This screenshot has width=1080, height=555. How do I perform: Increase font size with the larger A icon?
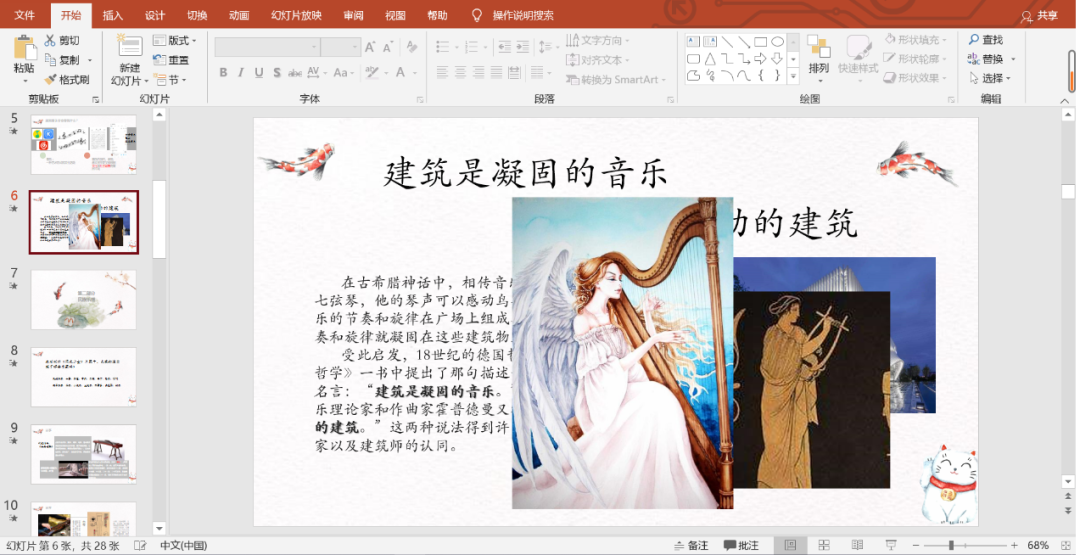[370, 47]
